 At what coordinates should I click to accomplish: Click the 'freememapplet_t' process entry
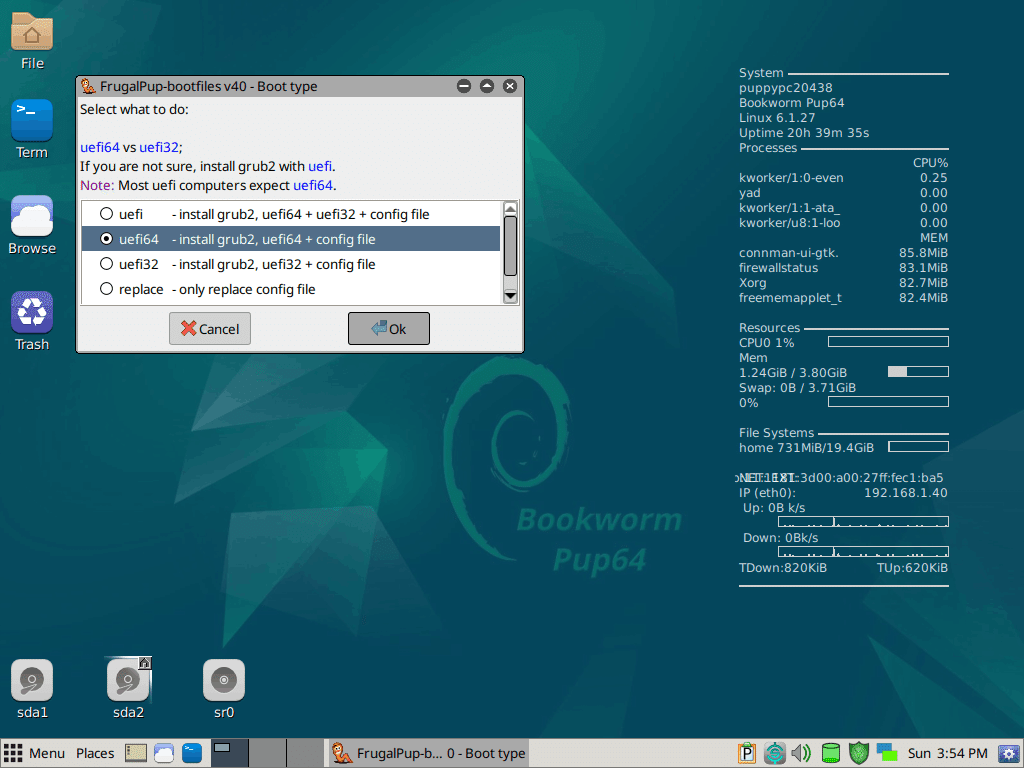(x=790, y=298)
